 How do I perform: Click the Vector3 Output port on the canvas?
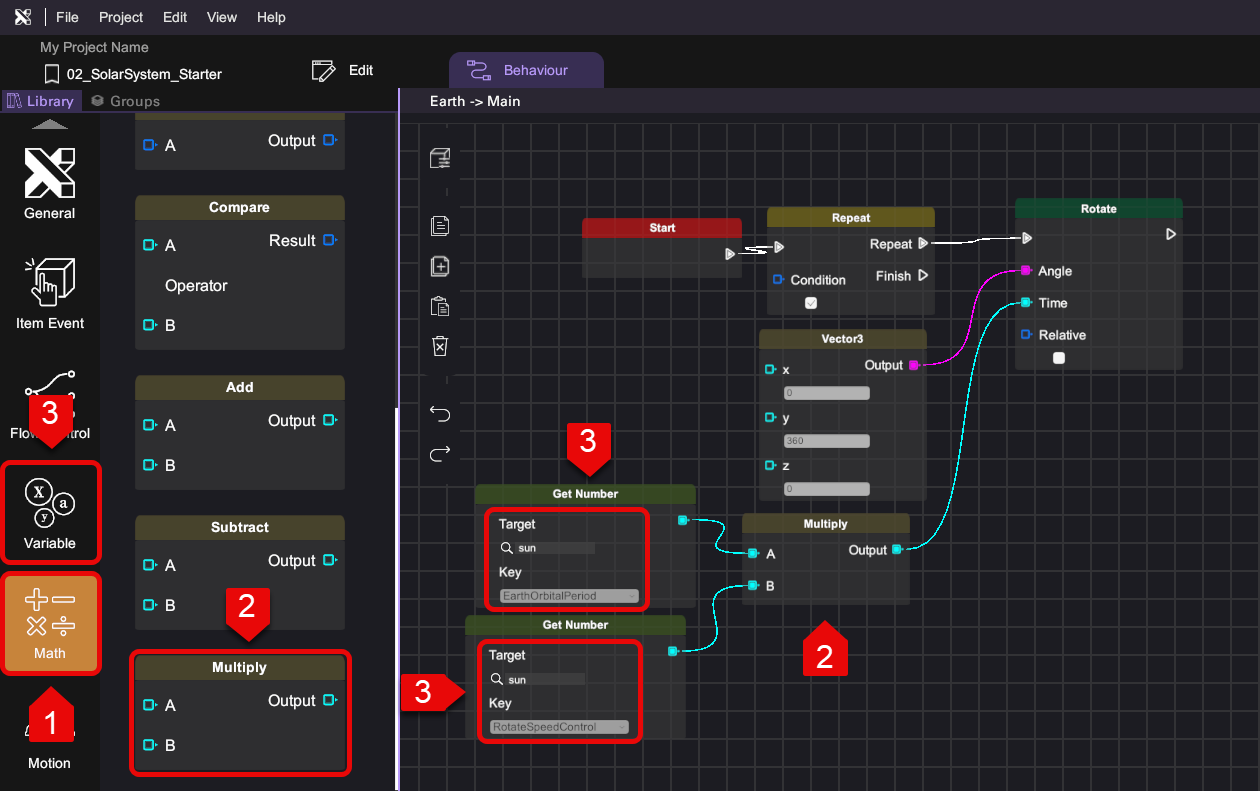point(914,365)
